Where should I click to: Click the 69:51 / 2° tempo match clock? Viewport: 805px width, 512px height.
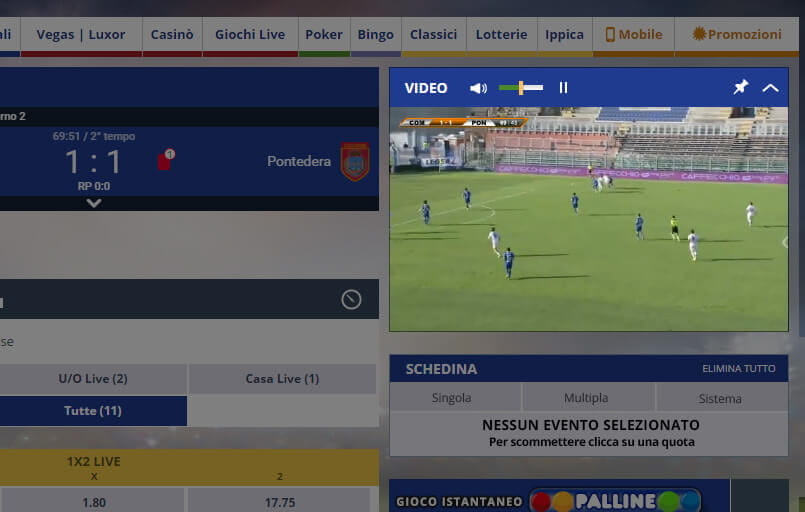(93, 136)
